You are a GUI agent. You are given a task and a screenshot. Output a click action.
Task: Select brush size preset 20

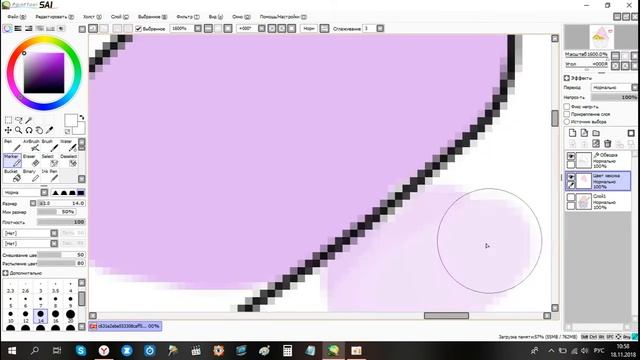pos(70,316)
